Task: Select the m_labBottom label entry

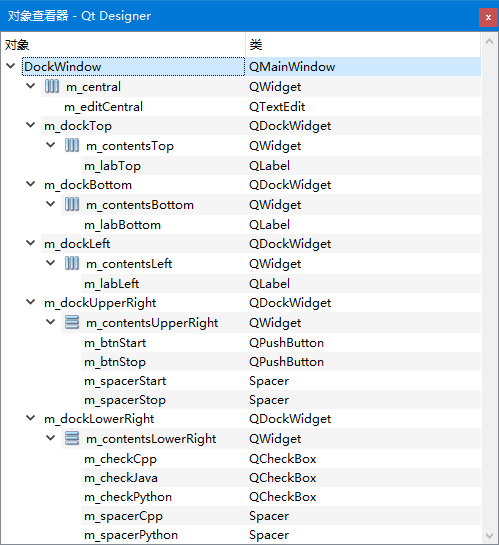Action: coord(122,225)
